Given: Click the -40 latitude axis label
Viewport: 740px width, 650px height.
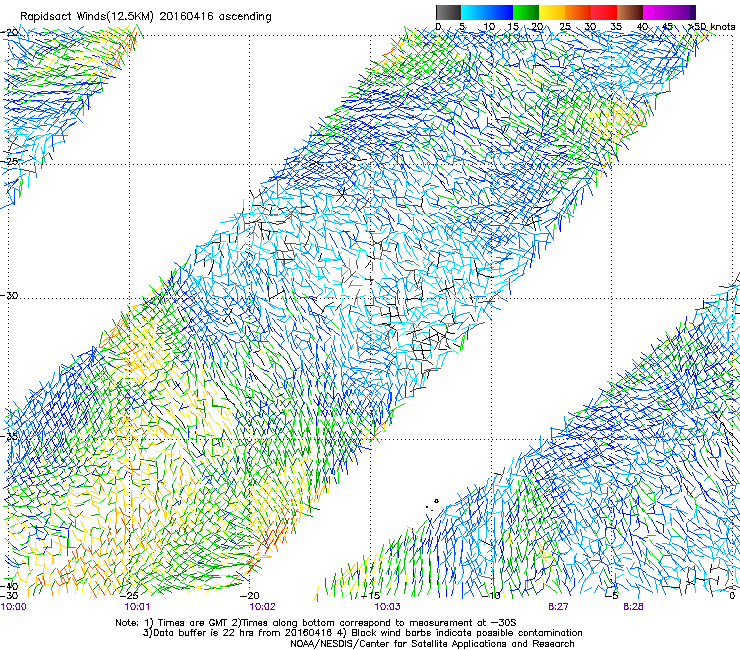Looking at the screenshot, I should click(10, 587).
